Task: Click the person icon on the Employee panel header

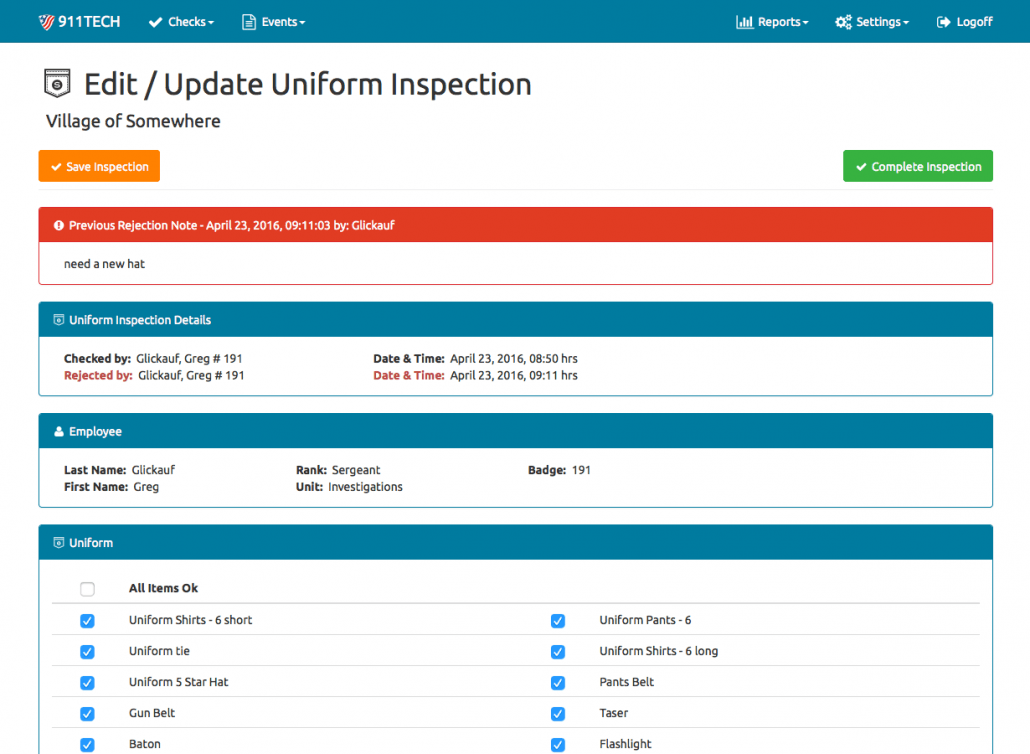Action: click(56, 431)
